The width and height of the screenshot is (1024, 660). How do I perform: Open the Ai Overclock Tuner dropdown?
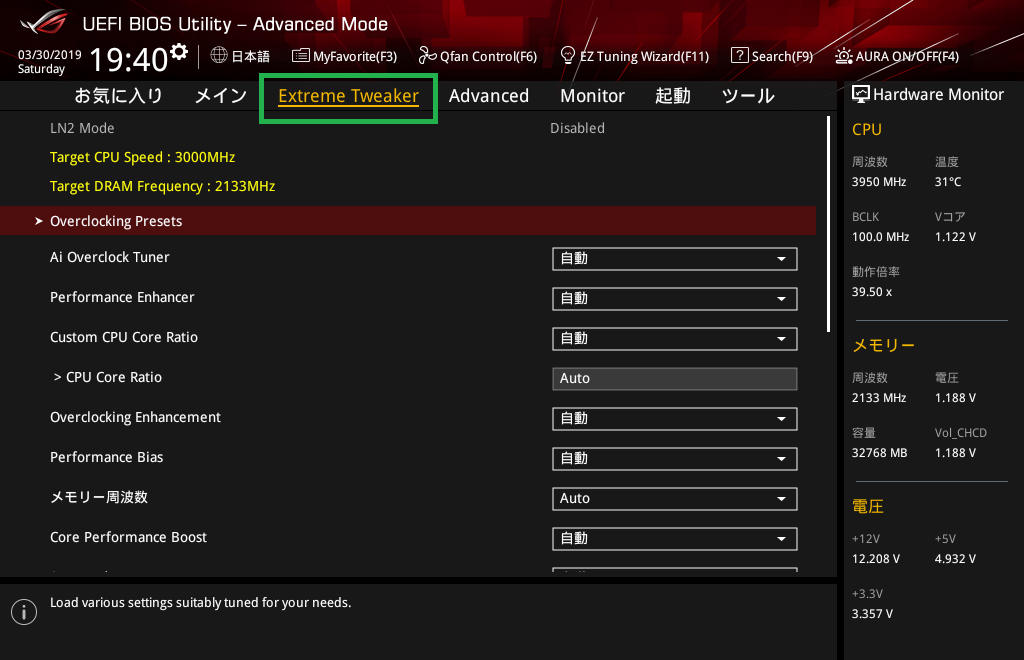click(675, 259)
